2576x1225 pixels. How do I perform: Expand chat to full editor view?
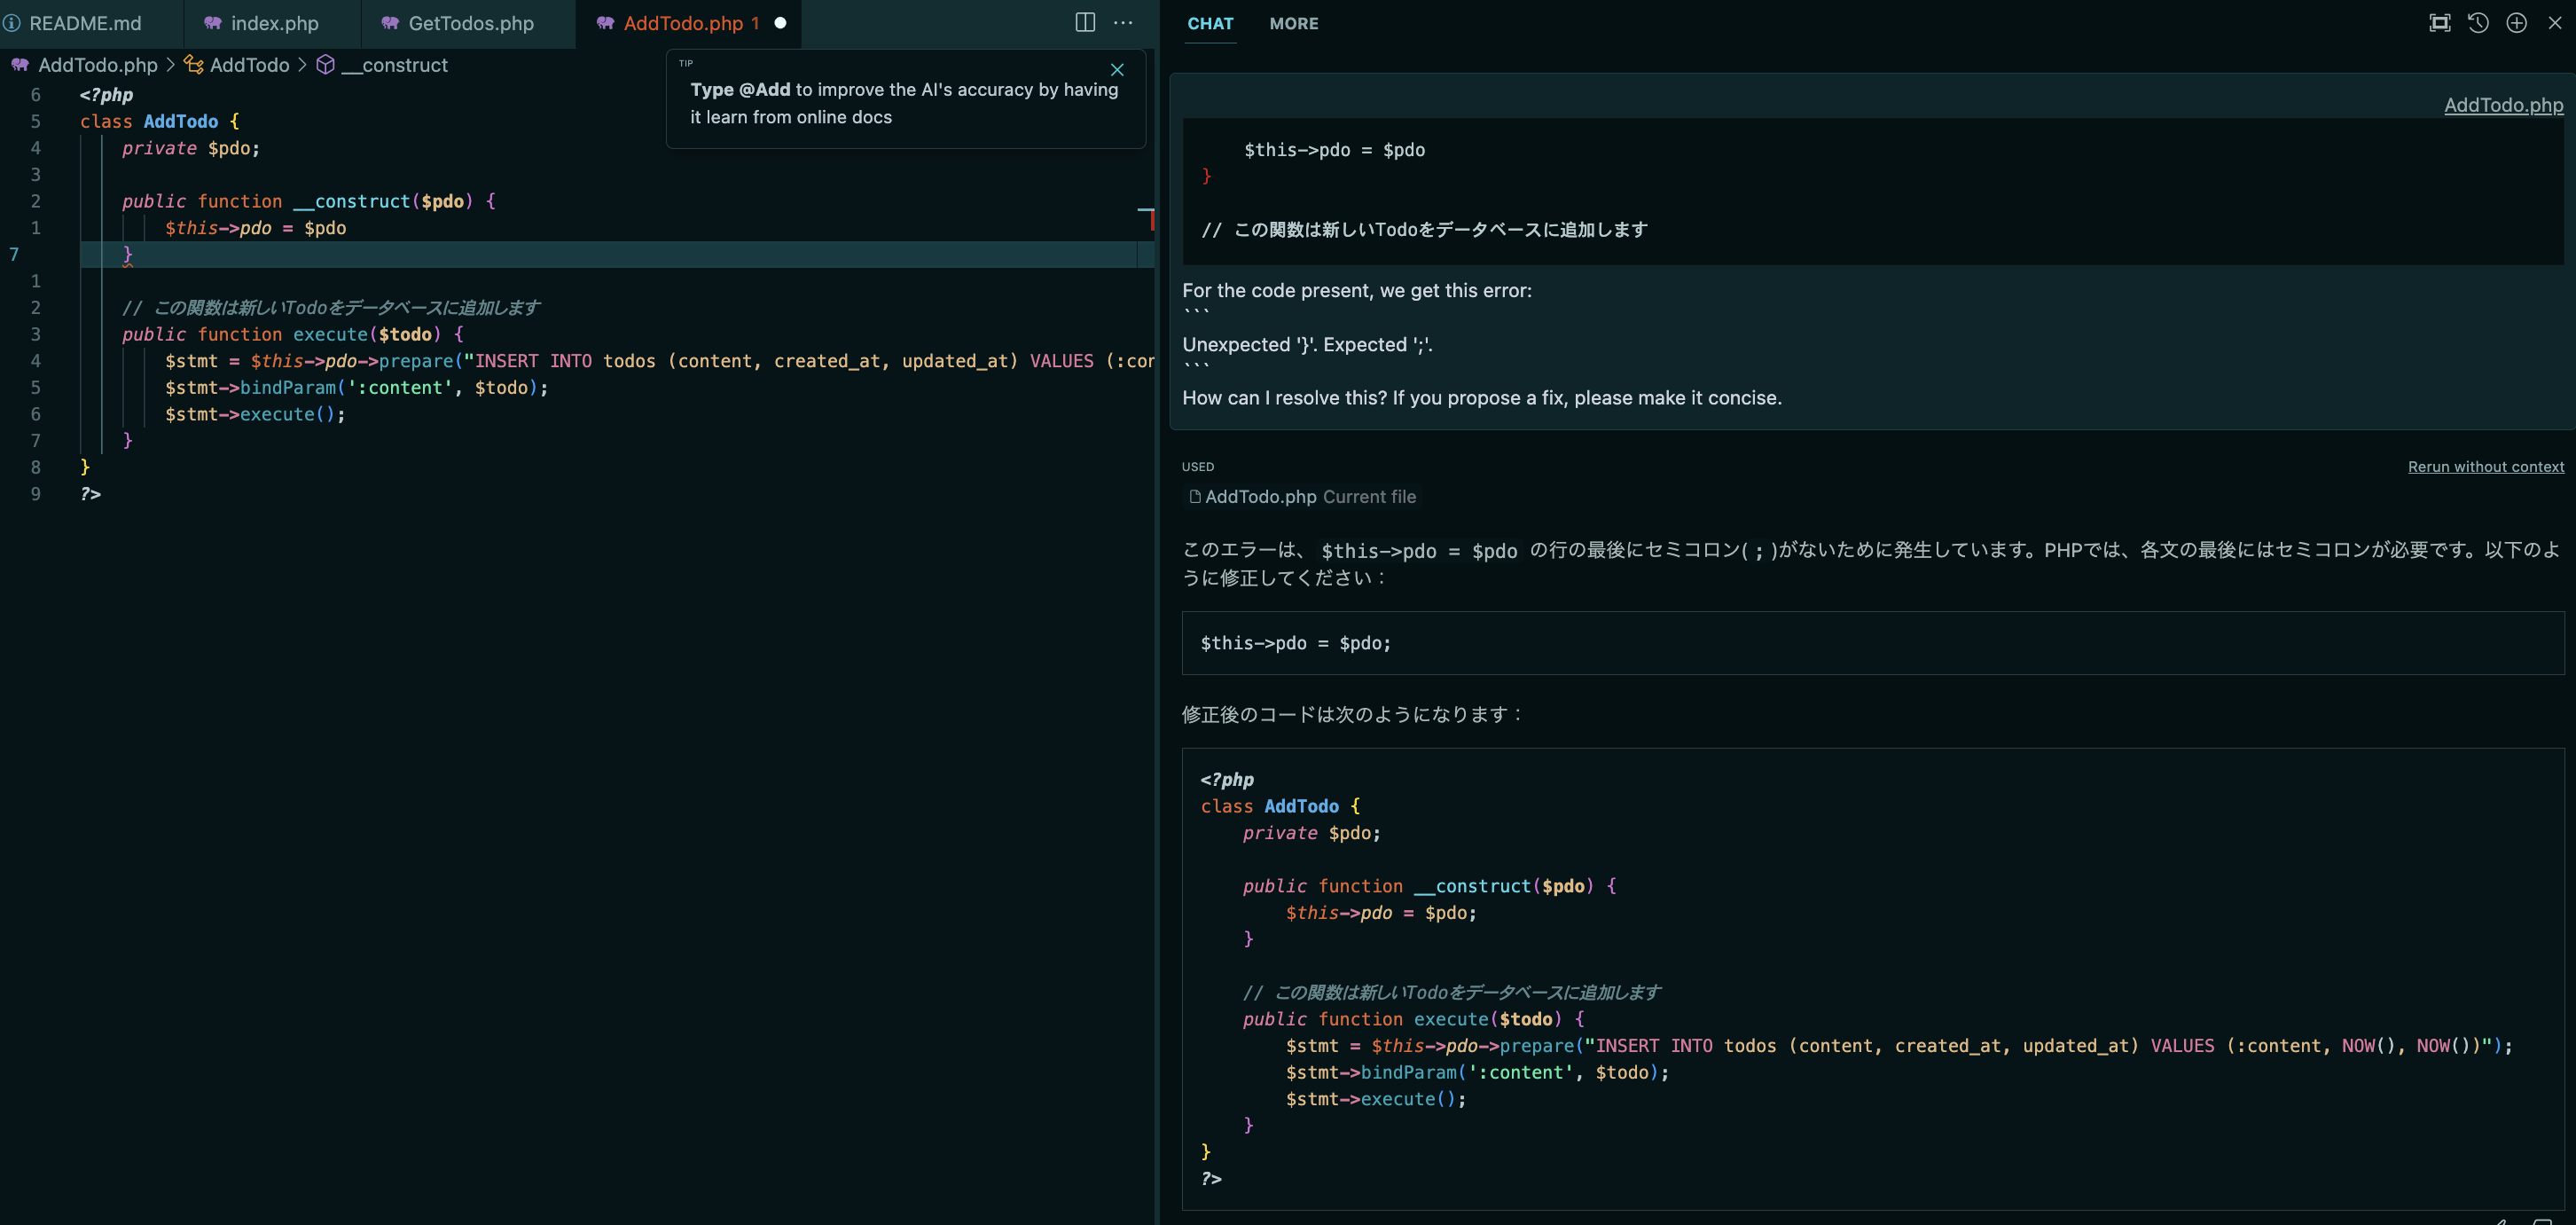[x=2440, y=22]
